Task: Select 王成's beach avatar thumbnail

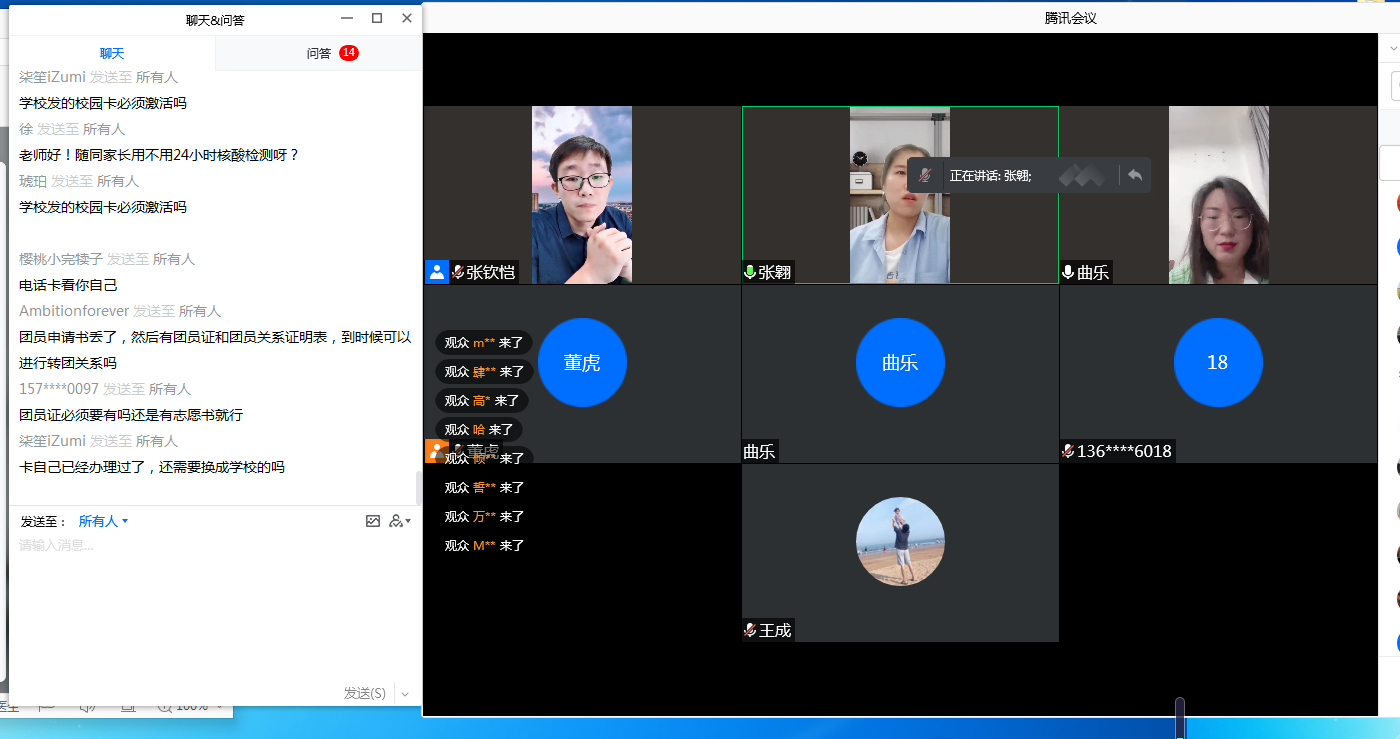Action: [x=900, y=541]
